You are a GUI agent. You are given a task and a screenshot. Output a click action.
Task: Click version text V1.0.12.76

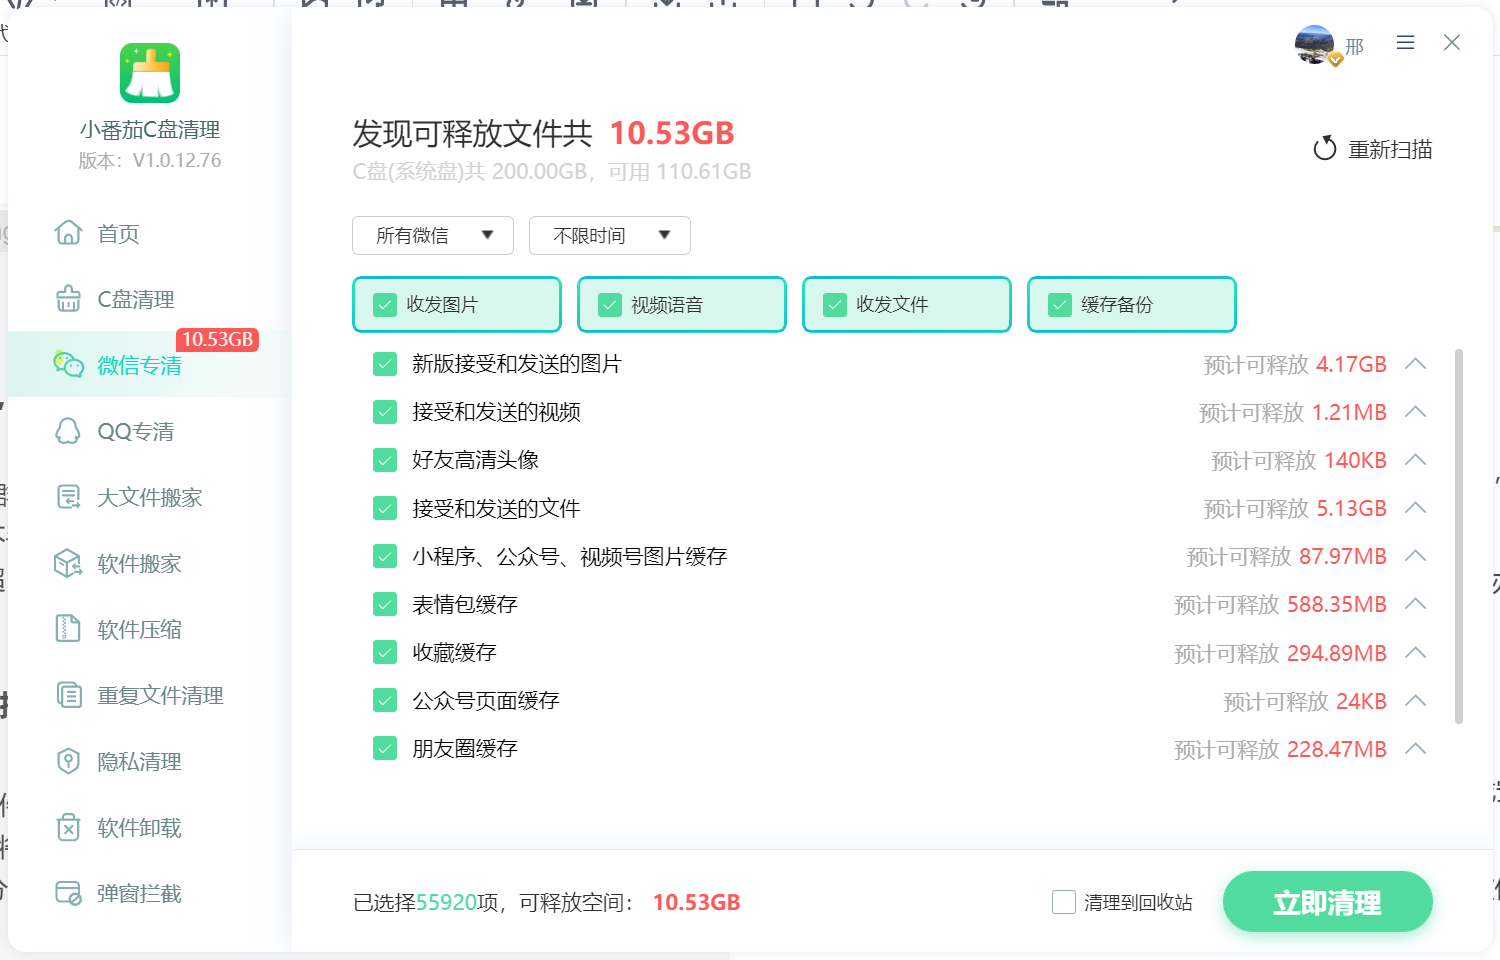tap(177, 160)
